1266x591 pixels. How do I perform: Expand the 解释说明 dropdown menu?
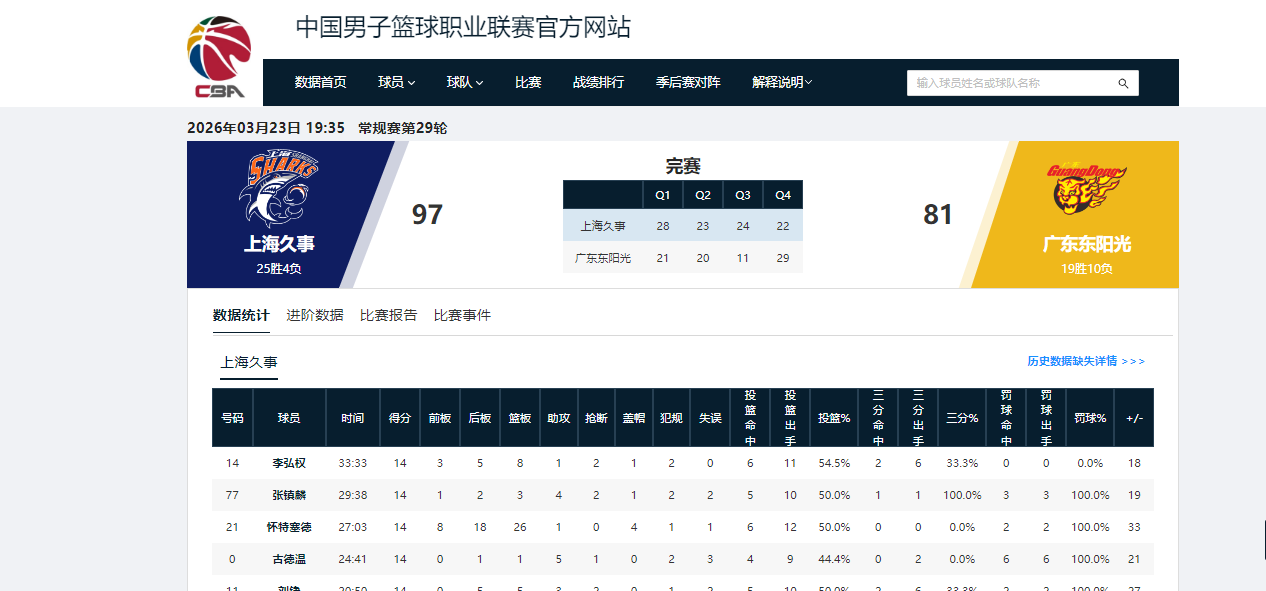(782, 82)
